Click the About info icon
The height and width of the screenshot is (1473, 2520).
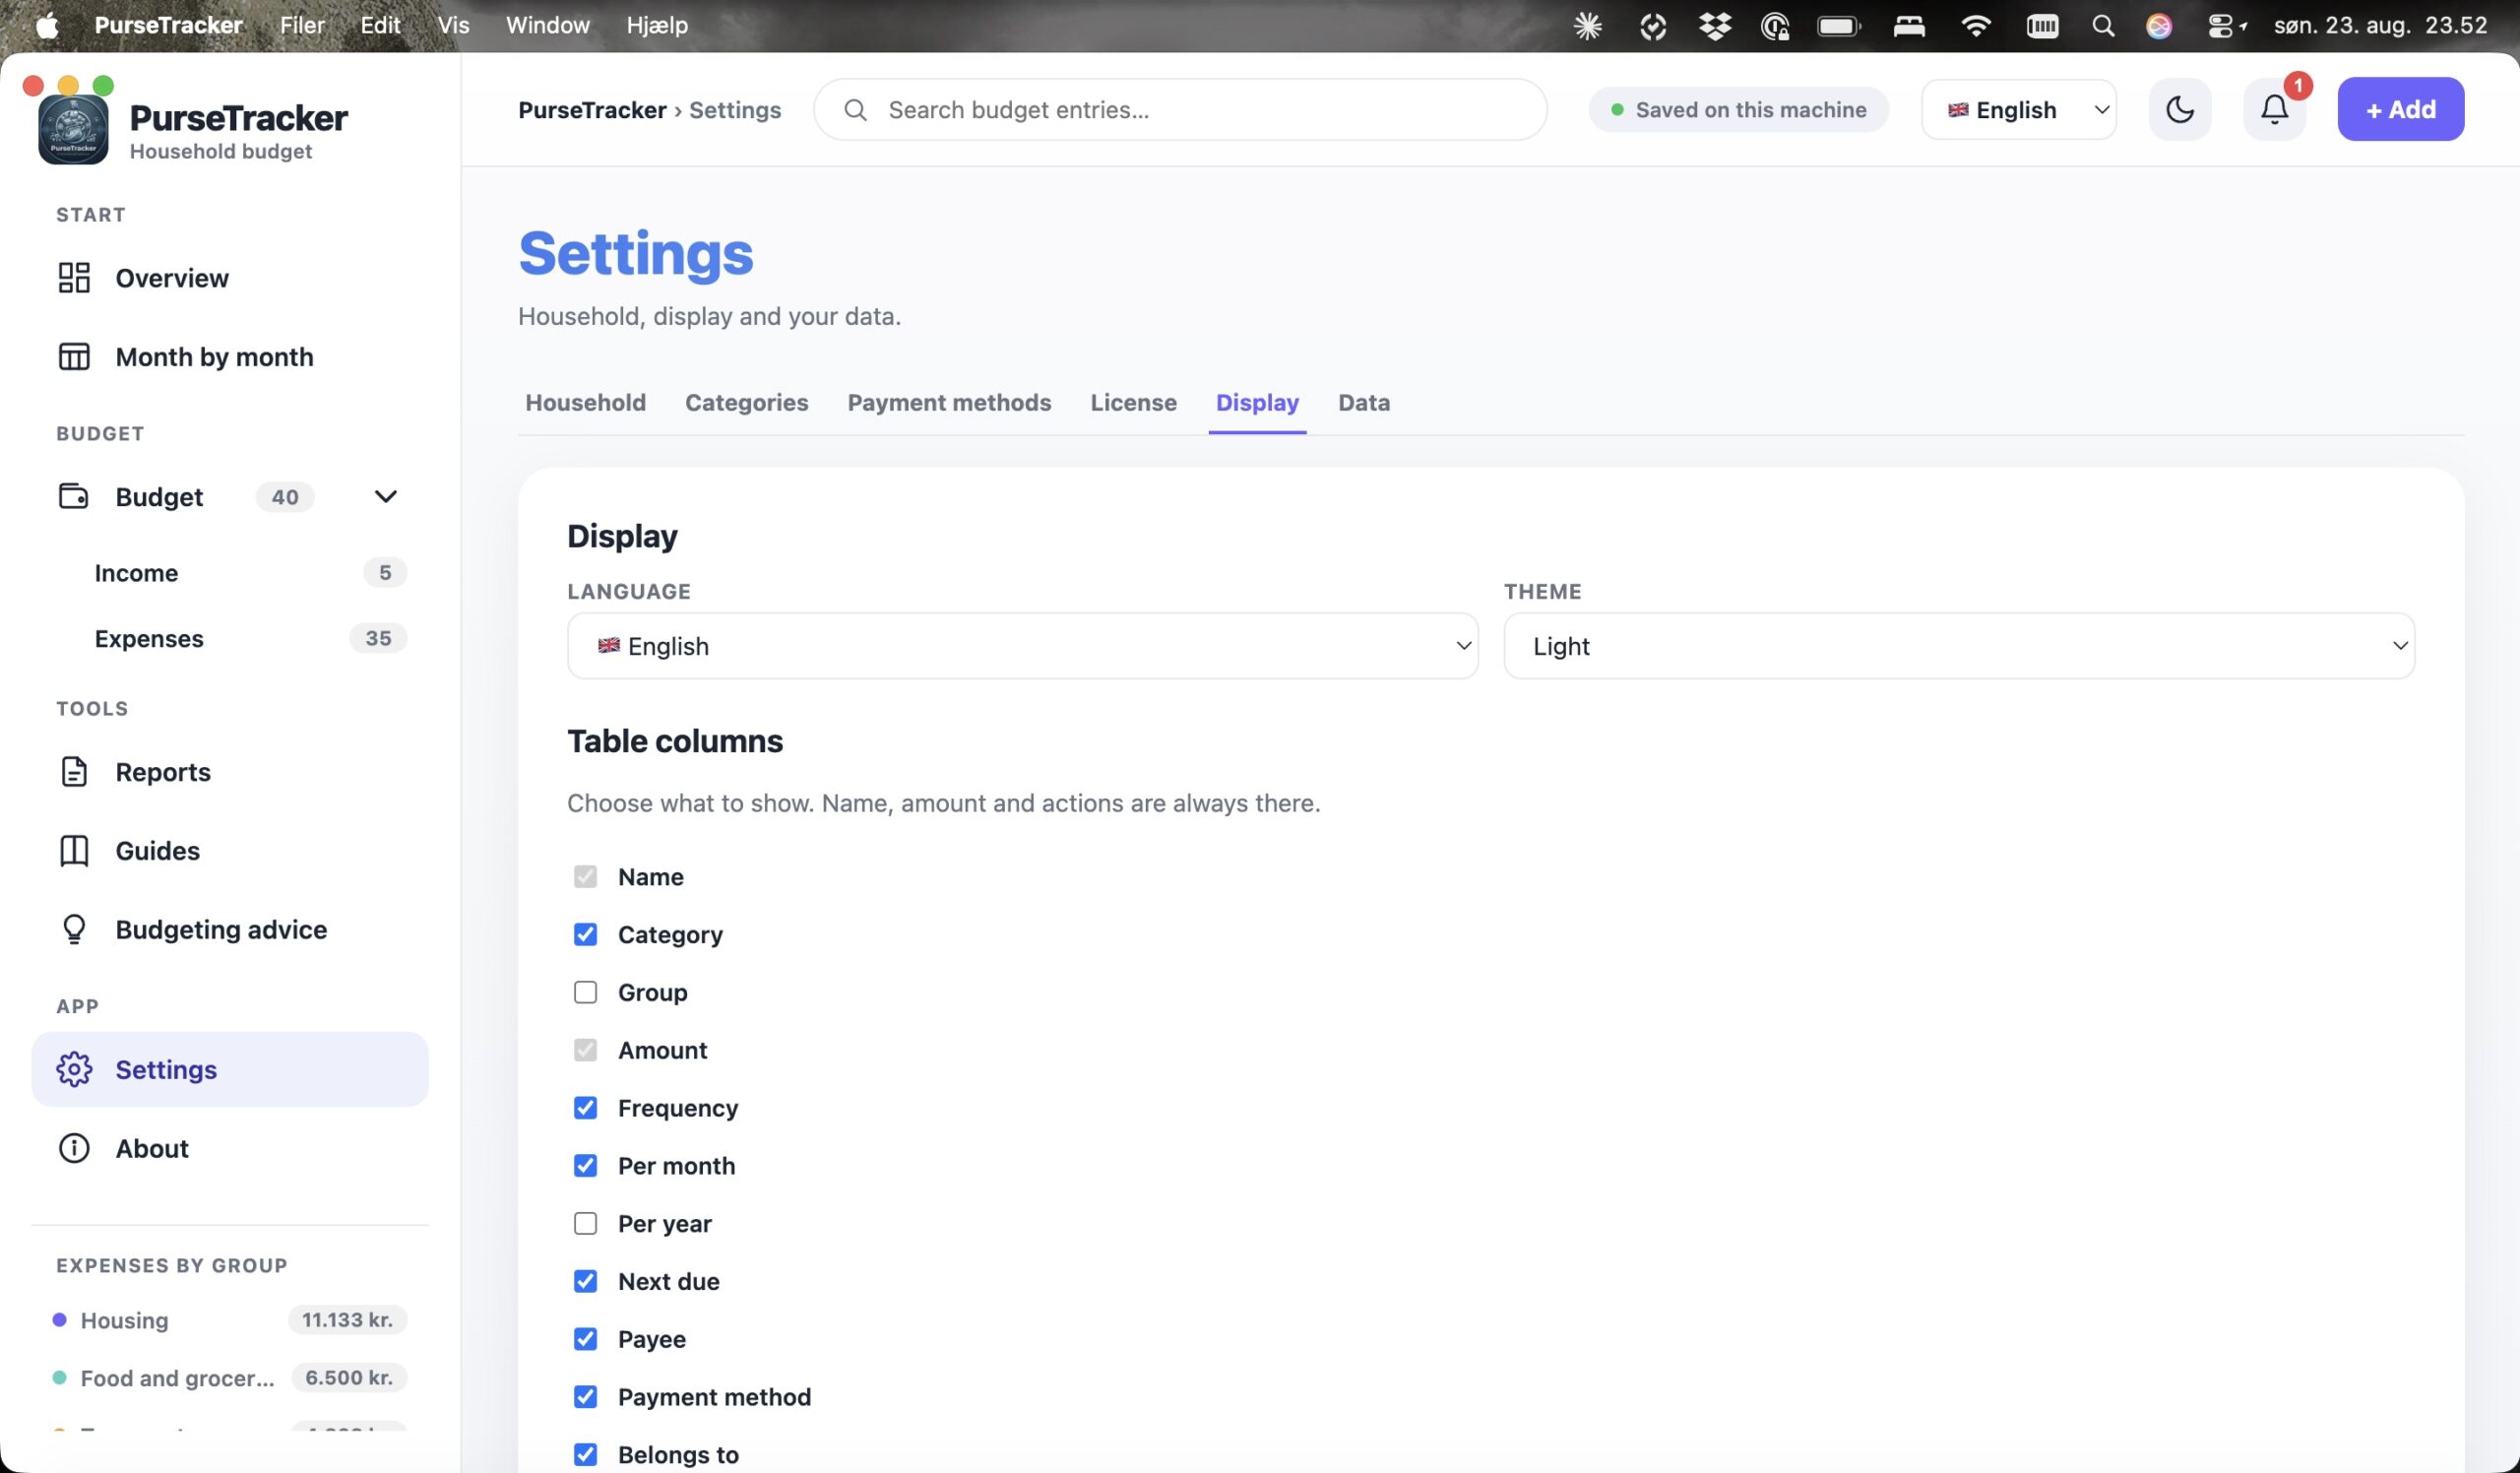[x=74, y=1148]
